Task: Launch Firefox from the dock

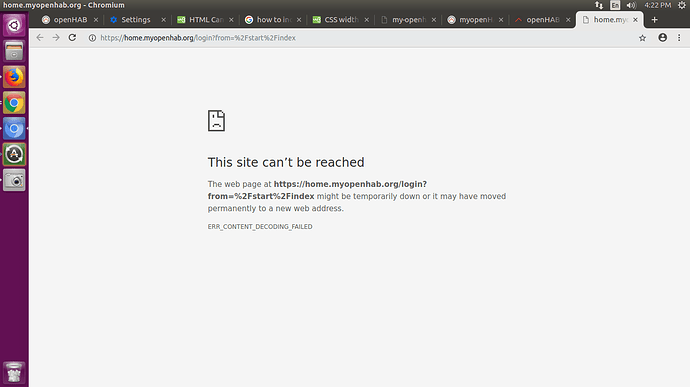Action: [x=14, y=77]
